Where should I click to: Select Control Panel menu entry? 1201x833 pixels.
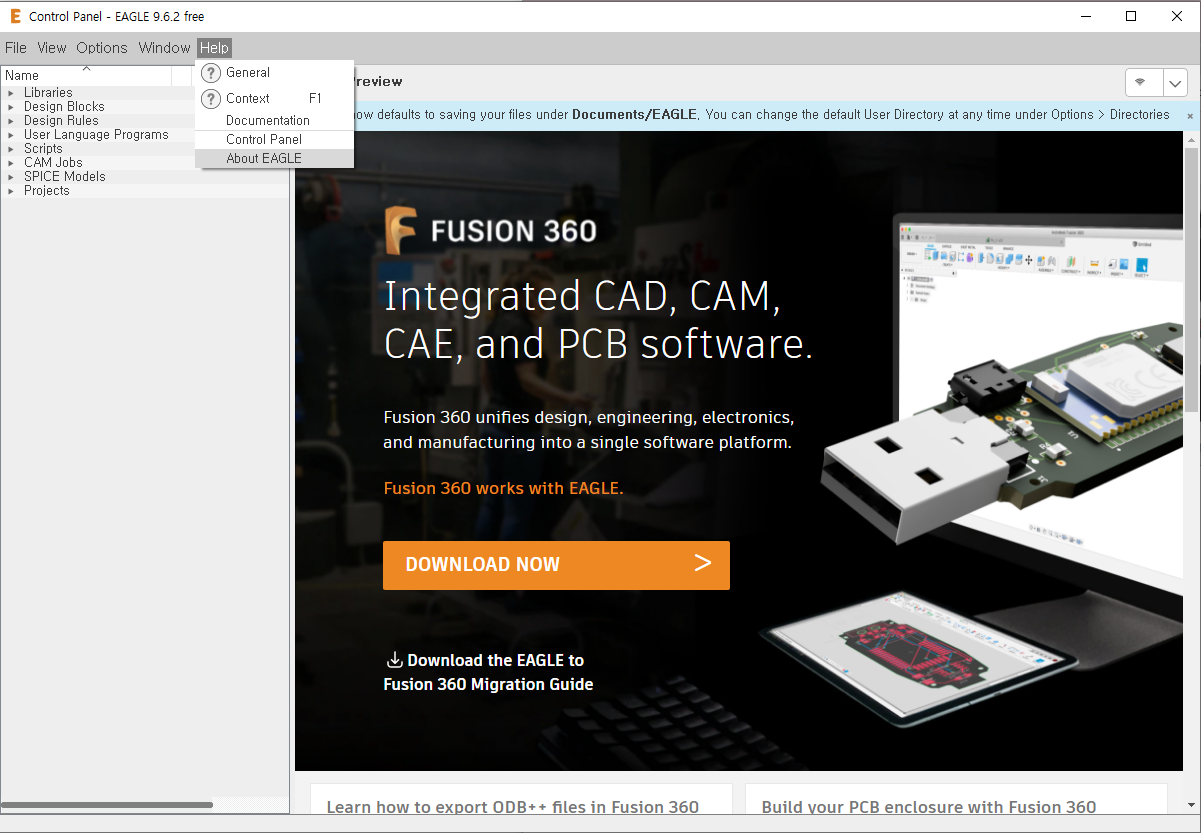(275, 139)
